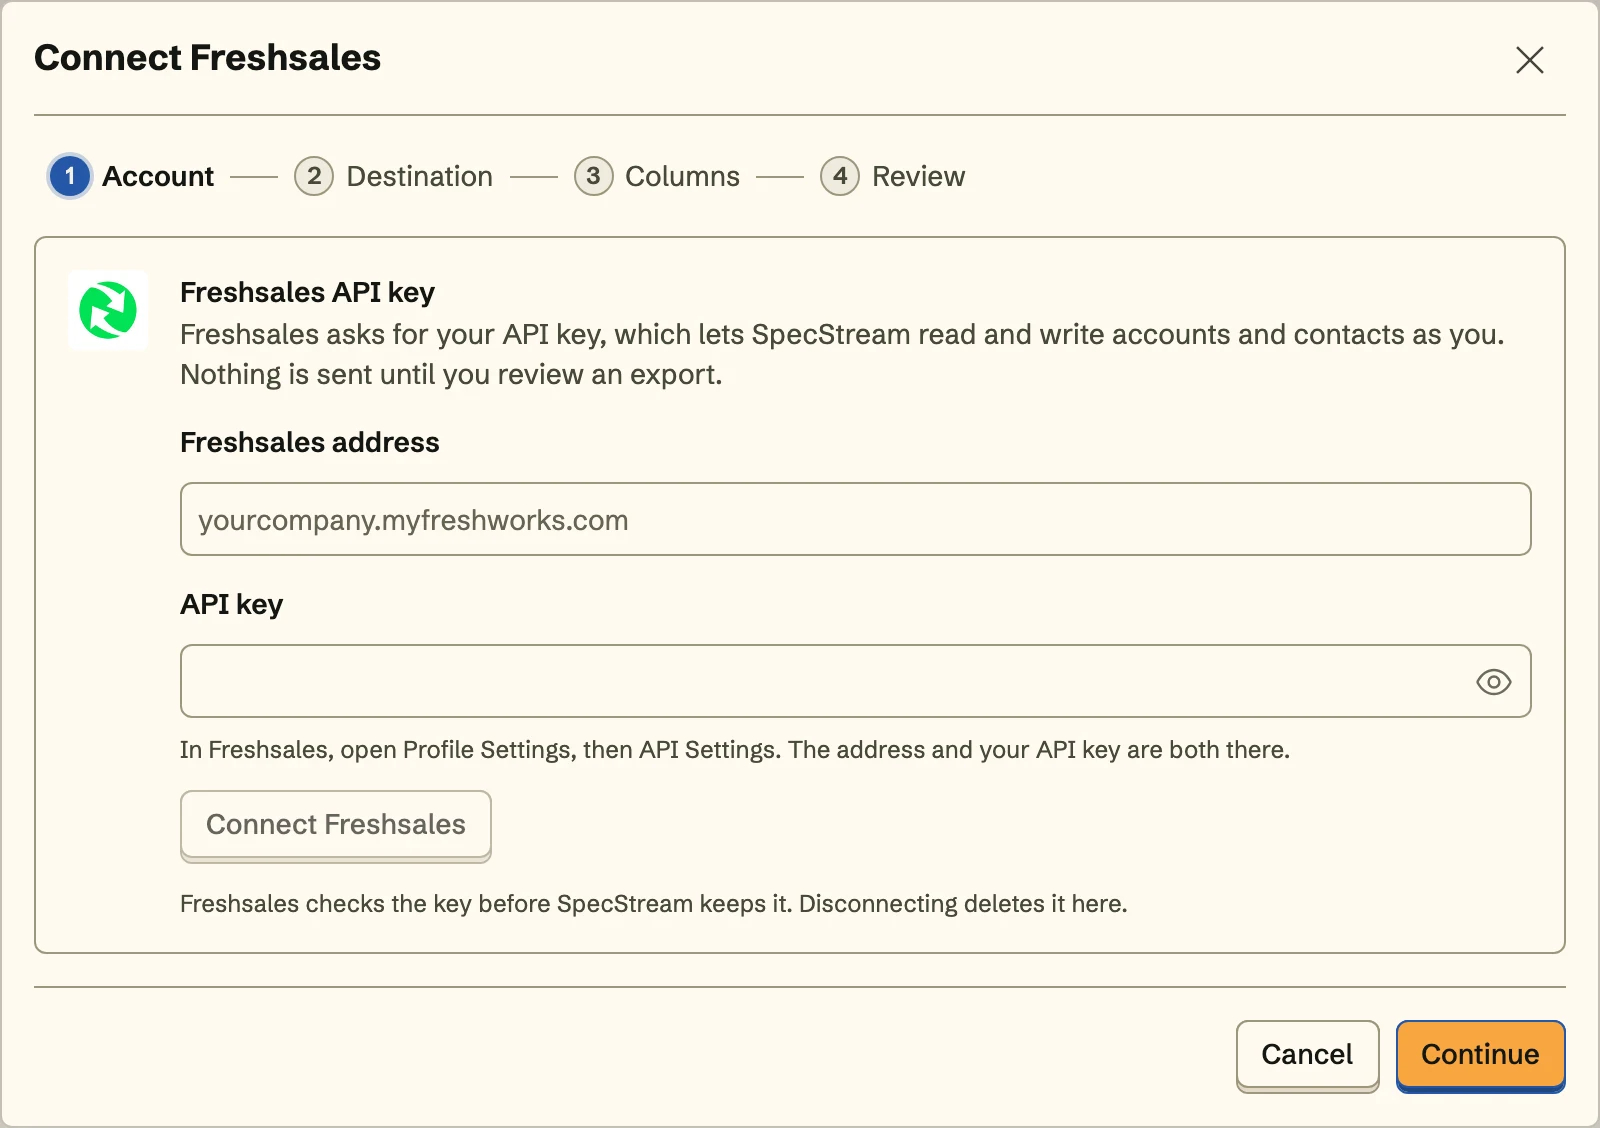Click the "Nothing is sent until" description line
This screenshot has height=1128, width=1600.
pos(451,374)
